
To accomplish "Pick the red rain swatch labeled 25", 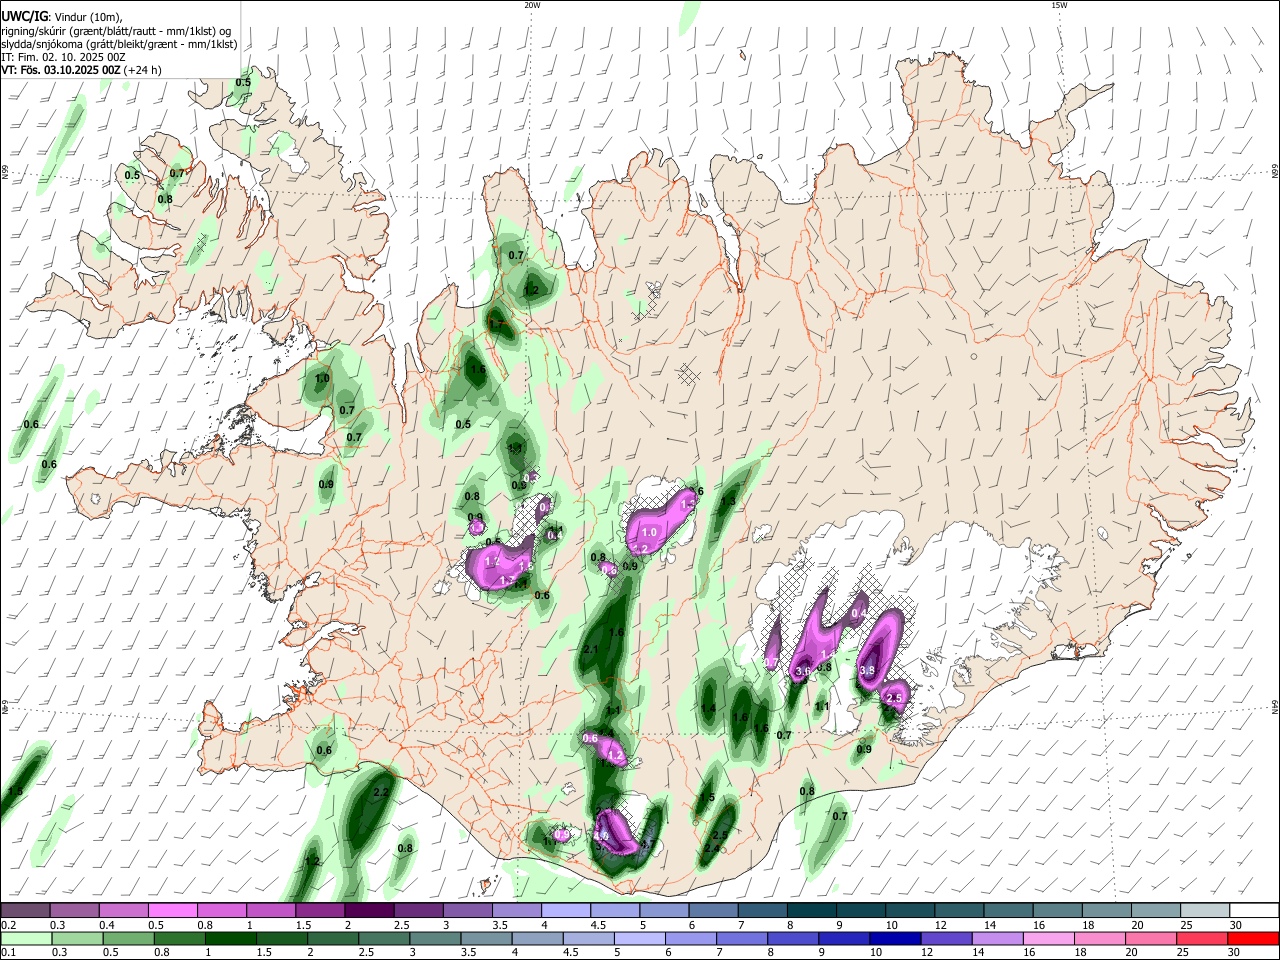I will click(x=1203, y=938).
